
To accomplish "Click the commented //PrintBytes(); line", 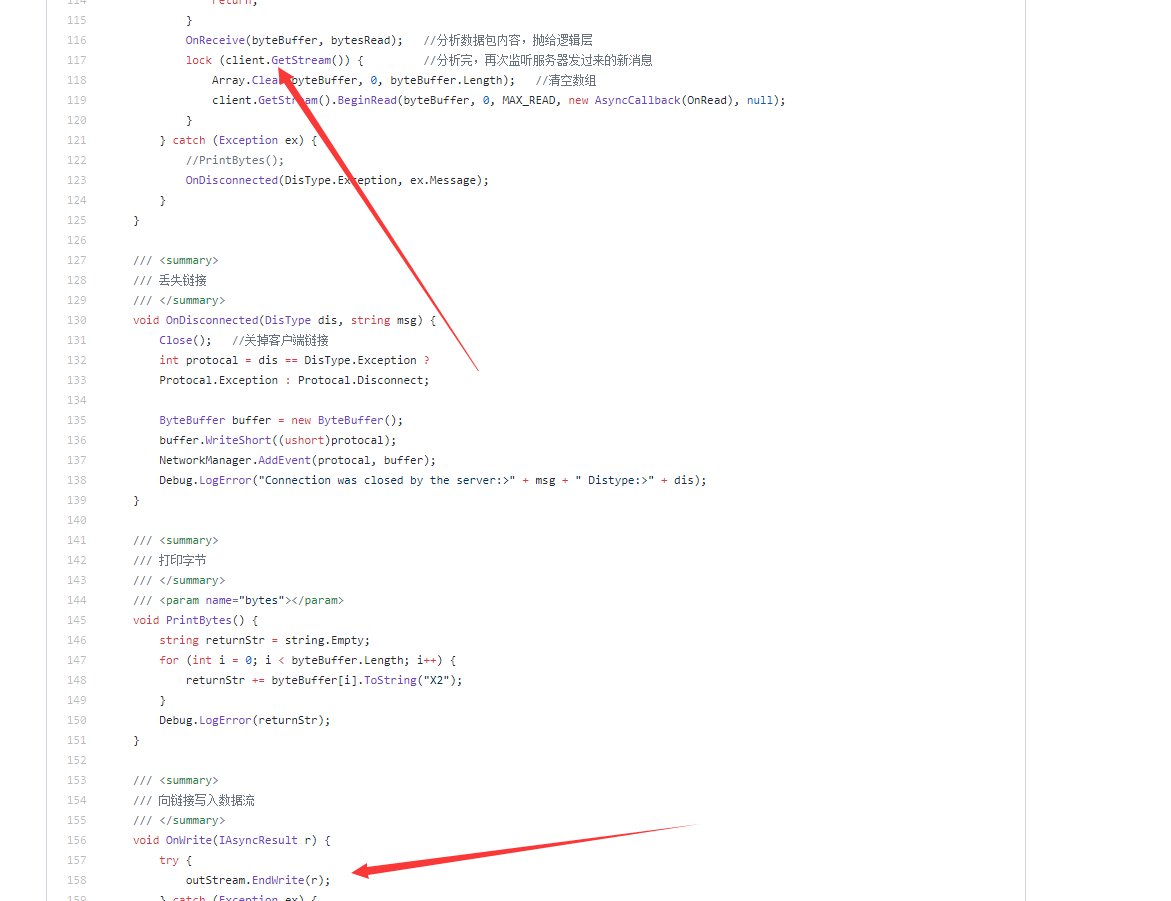I will 234,161.
